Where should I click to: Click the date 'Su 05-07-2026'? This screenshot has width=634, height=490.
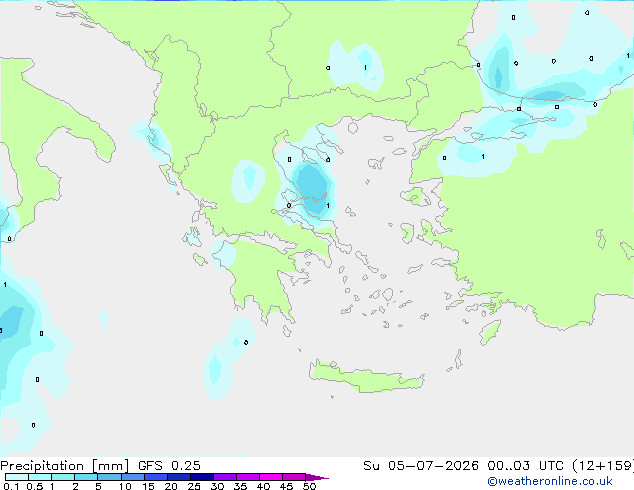[x=421, y=466]
